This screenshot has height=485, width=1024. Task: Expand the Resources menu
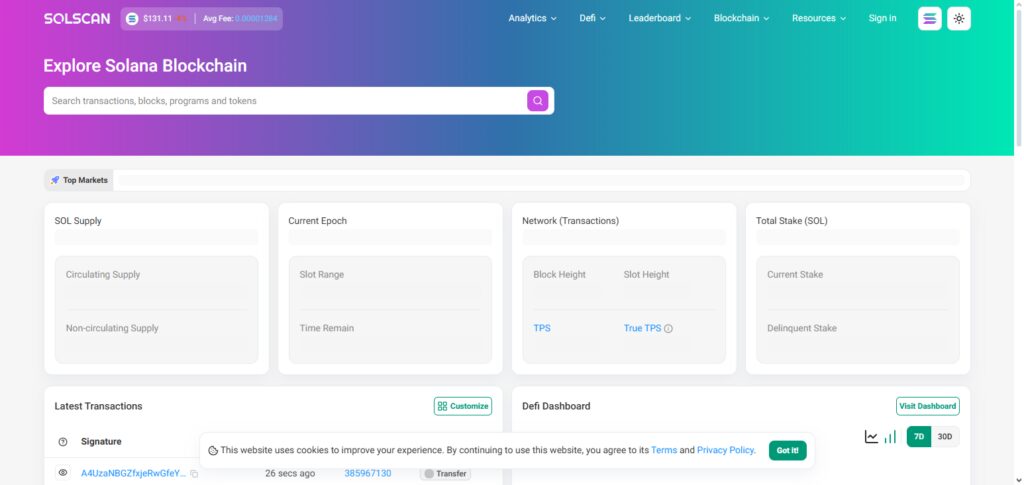coord(819,18)
